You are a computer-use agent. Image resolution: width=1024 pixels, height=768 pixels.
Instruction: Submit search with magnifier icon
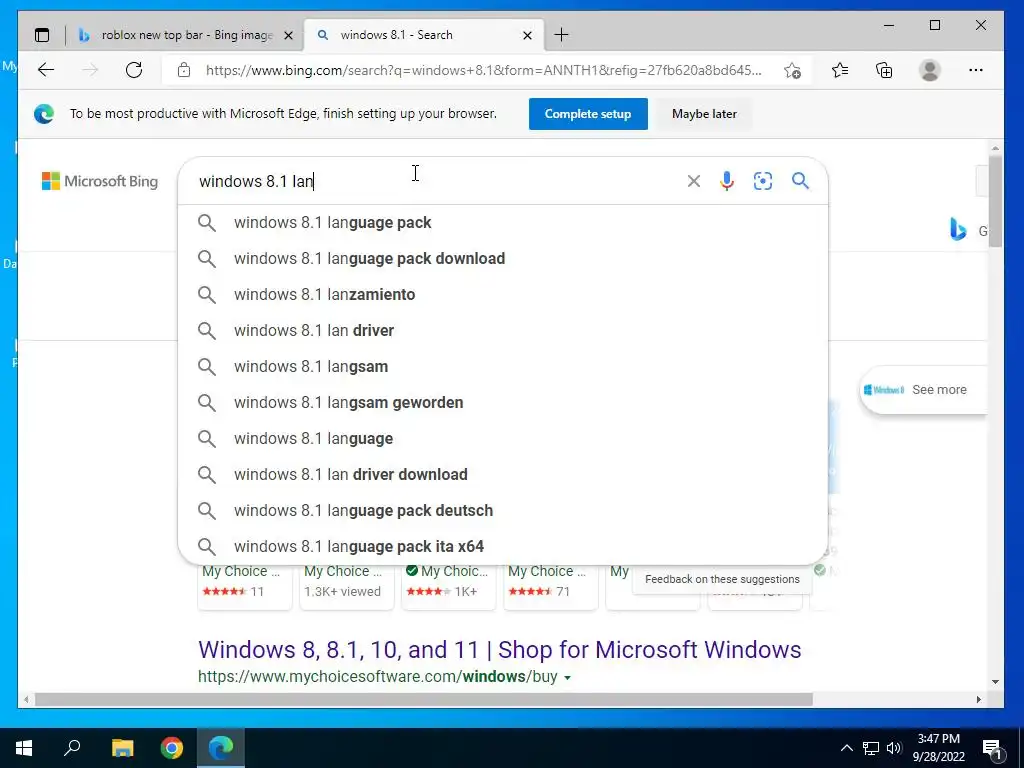801,181
